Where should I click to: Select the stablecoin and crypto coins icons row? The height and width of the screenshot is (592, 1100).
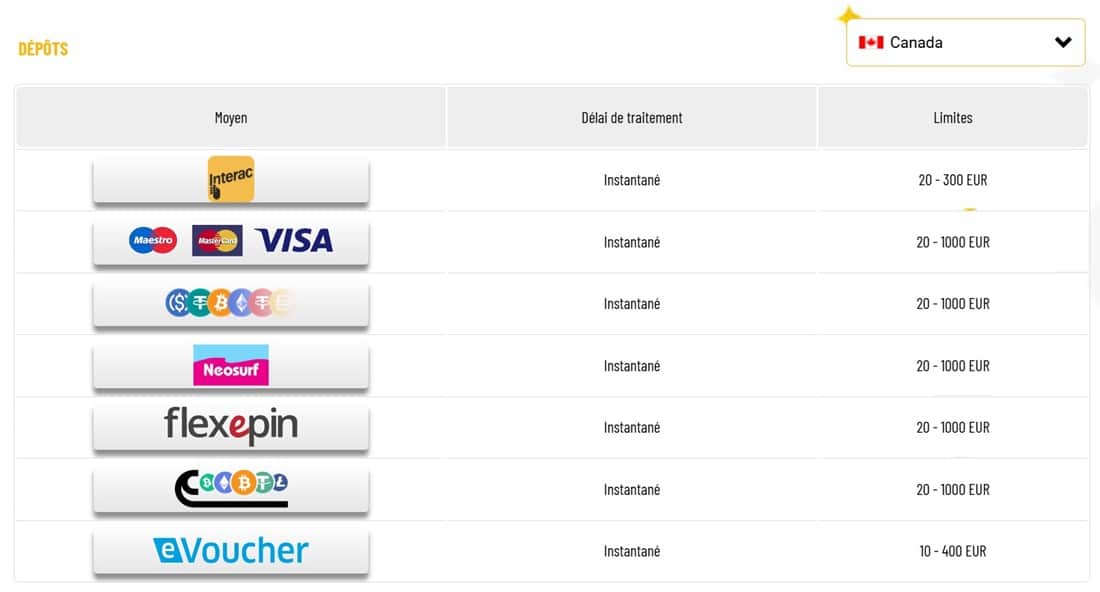point(229,303)
